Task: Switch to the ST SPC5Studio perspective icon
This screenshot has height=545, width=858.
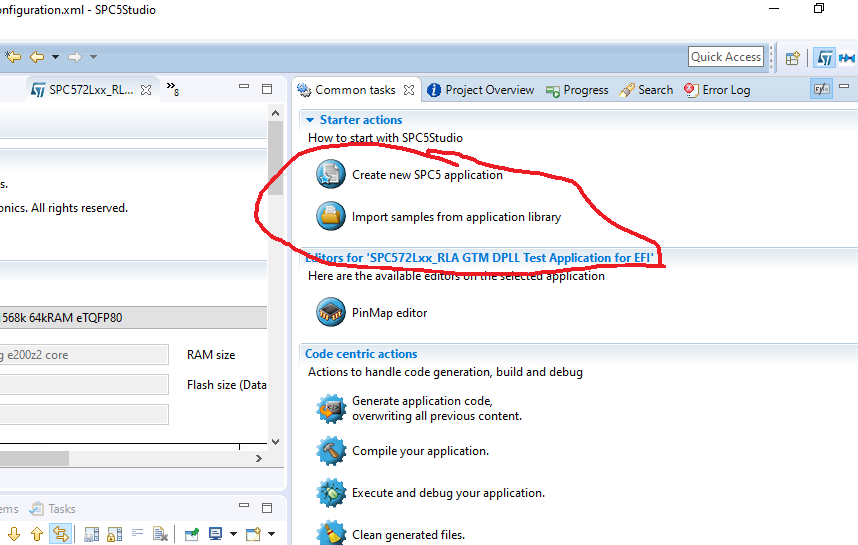Action: coord(825,57)
